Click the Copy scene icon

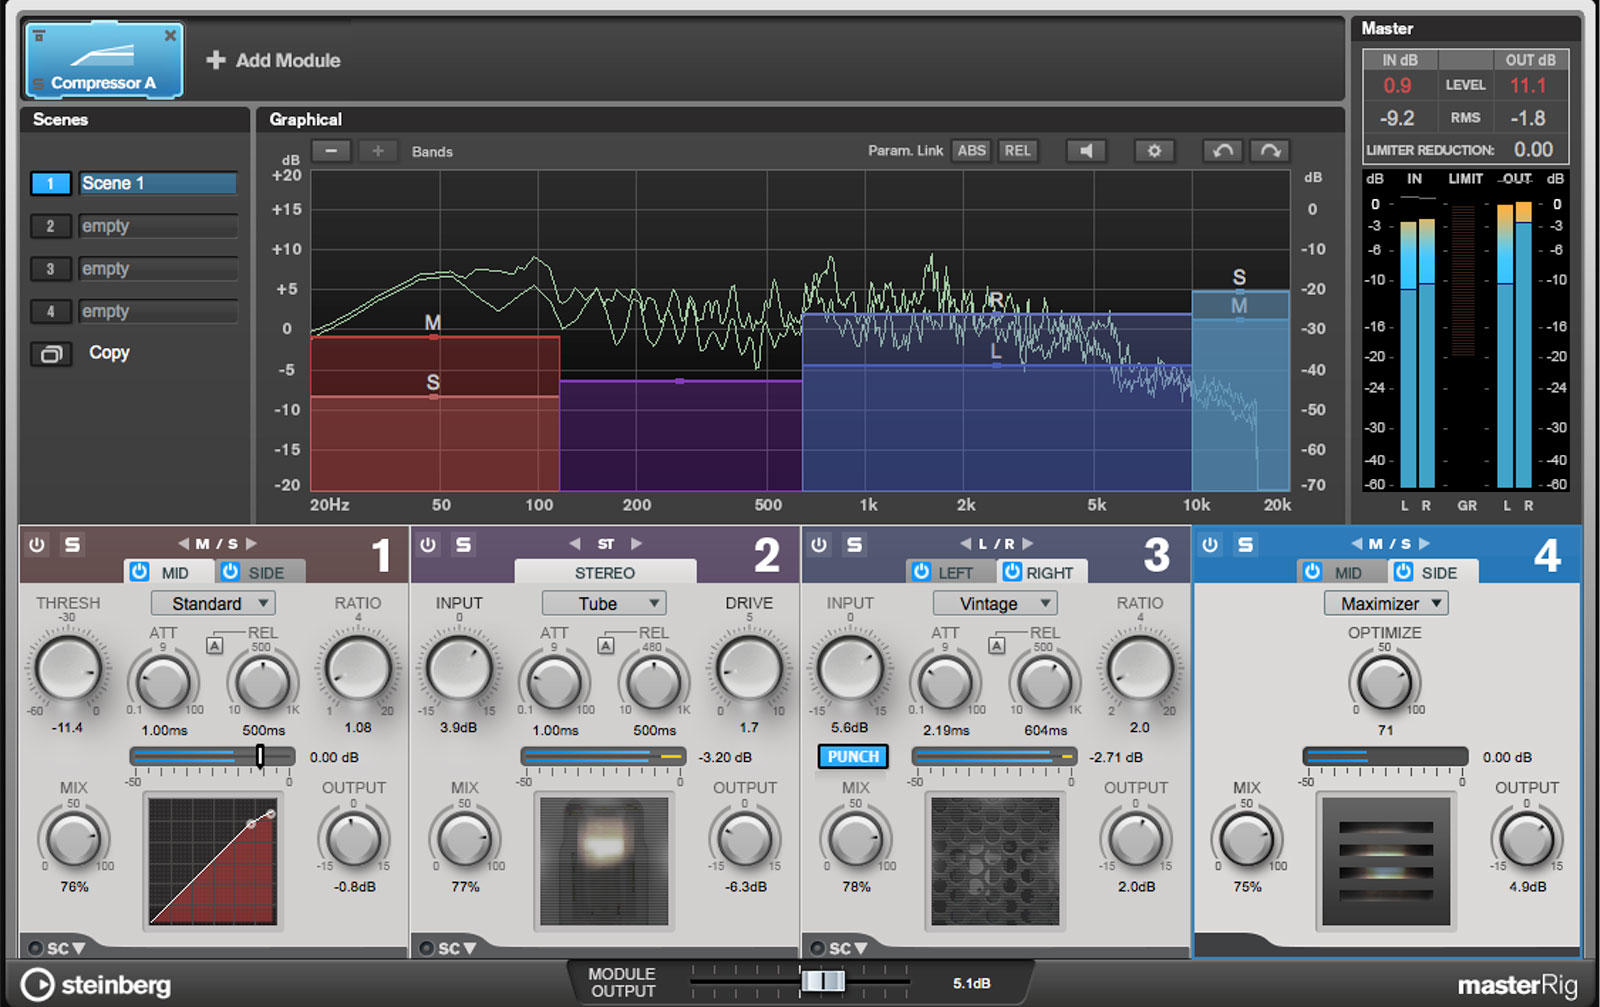[51, 354]
